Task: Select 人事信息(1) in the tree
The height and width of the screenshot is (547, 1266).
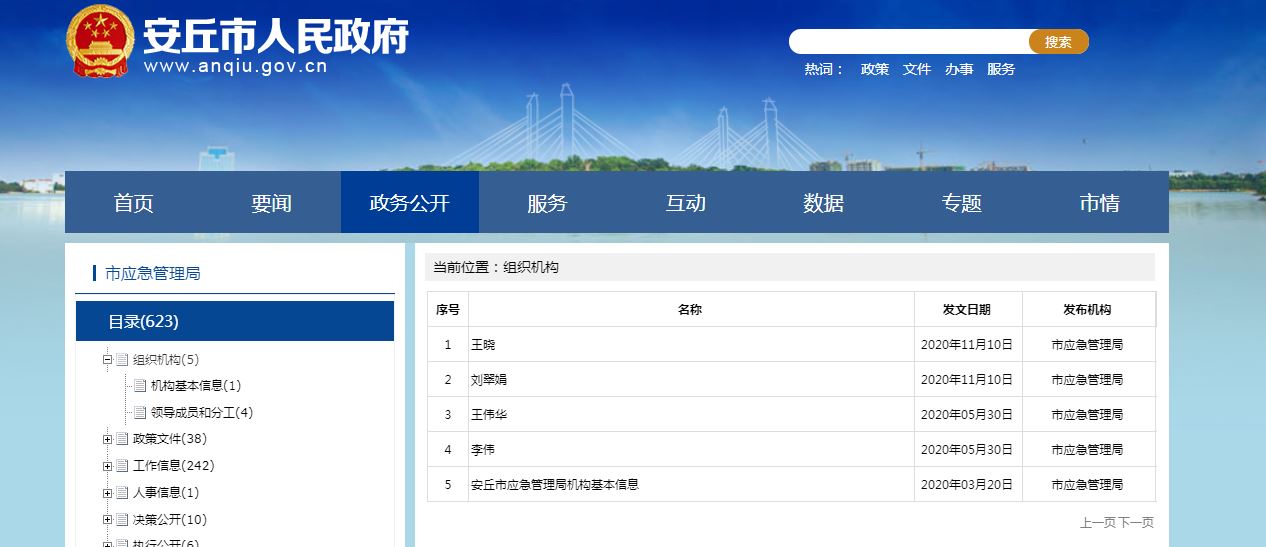Action: (x=166, y=493)
